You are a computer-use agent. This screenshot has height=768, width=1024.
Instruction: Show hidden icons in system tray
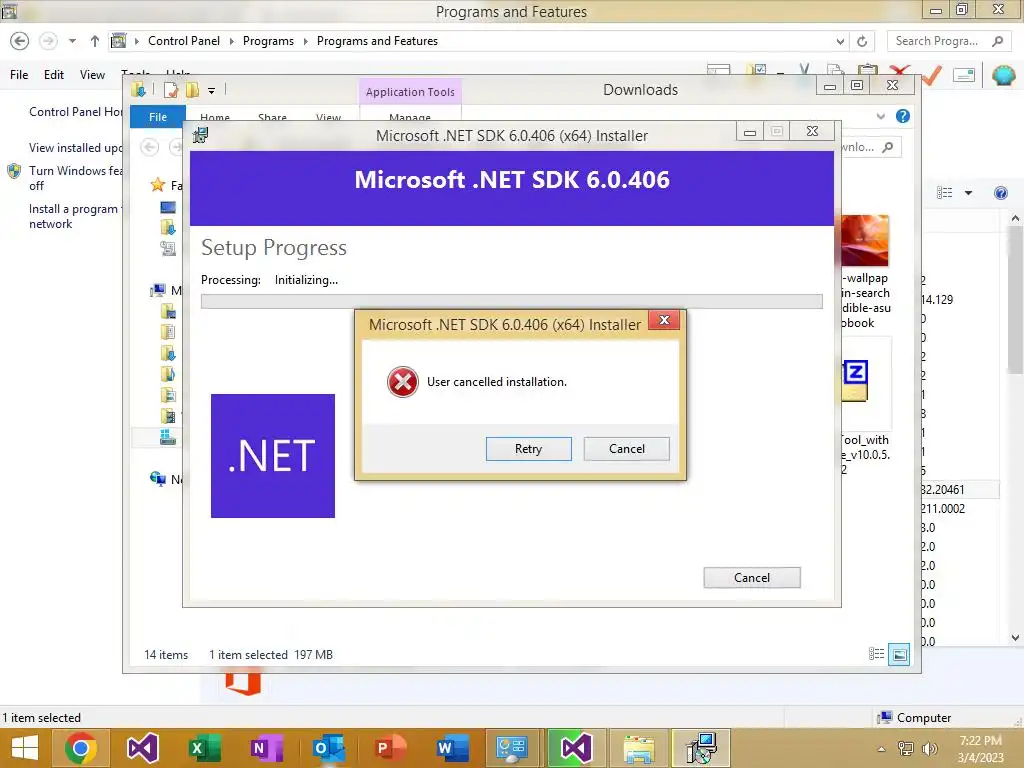click(881, 749)
